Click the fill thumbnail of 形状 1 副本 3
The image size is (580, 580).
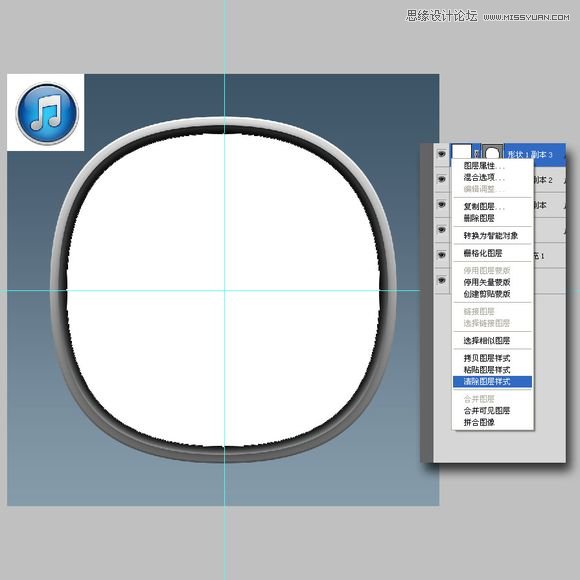[461, 152]
